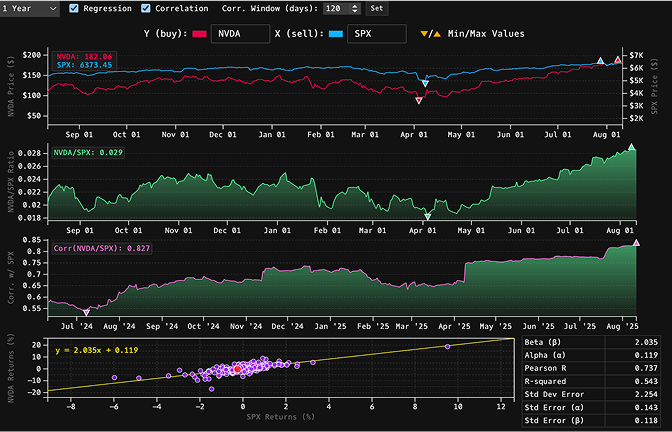Toggle the Regression checkbox

(74, 9)
